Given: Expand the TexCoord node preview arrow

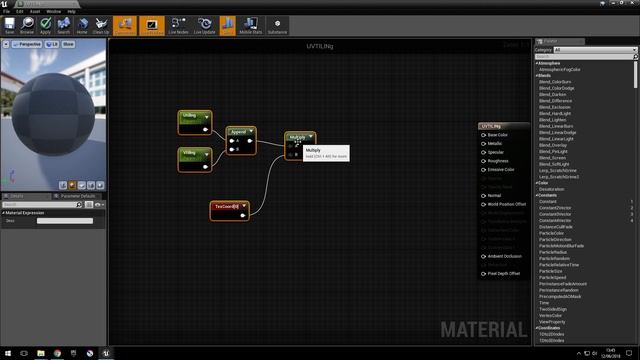Looking at the screenshot, I should point(244,206).
